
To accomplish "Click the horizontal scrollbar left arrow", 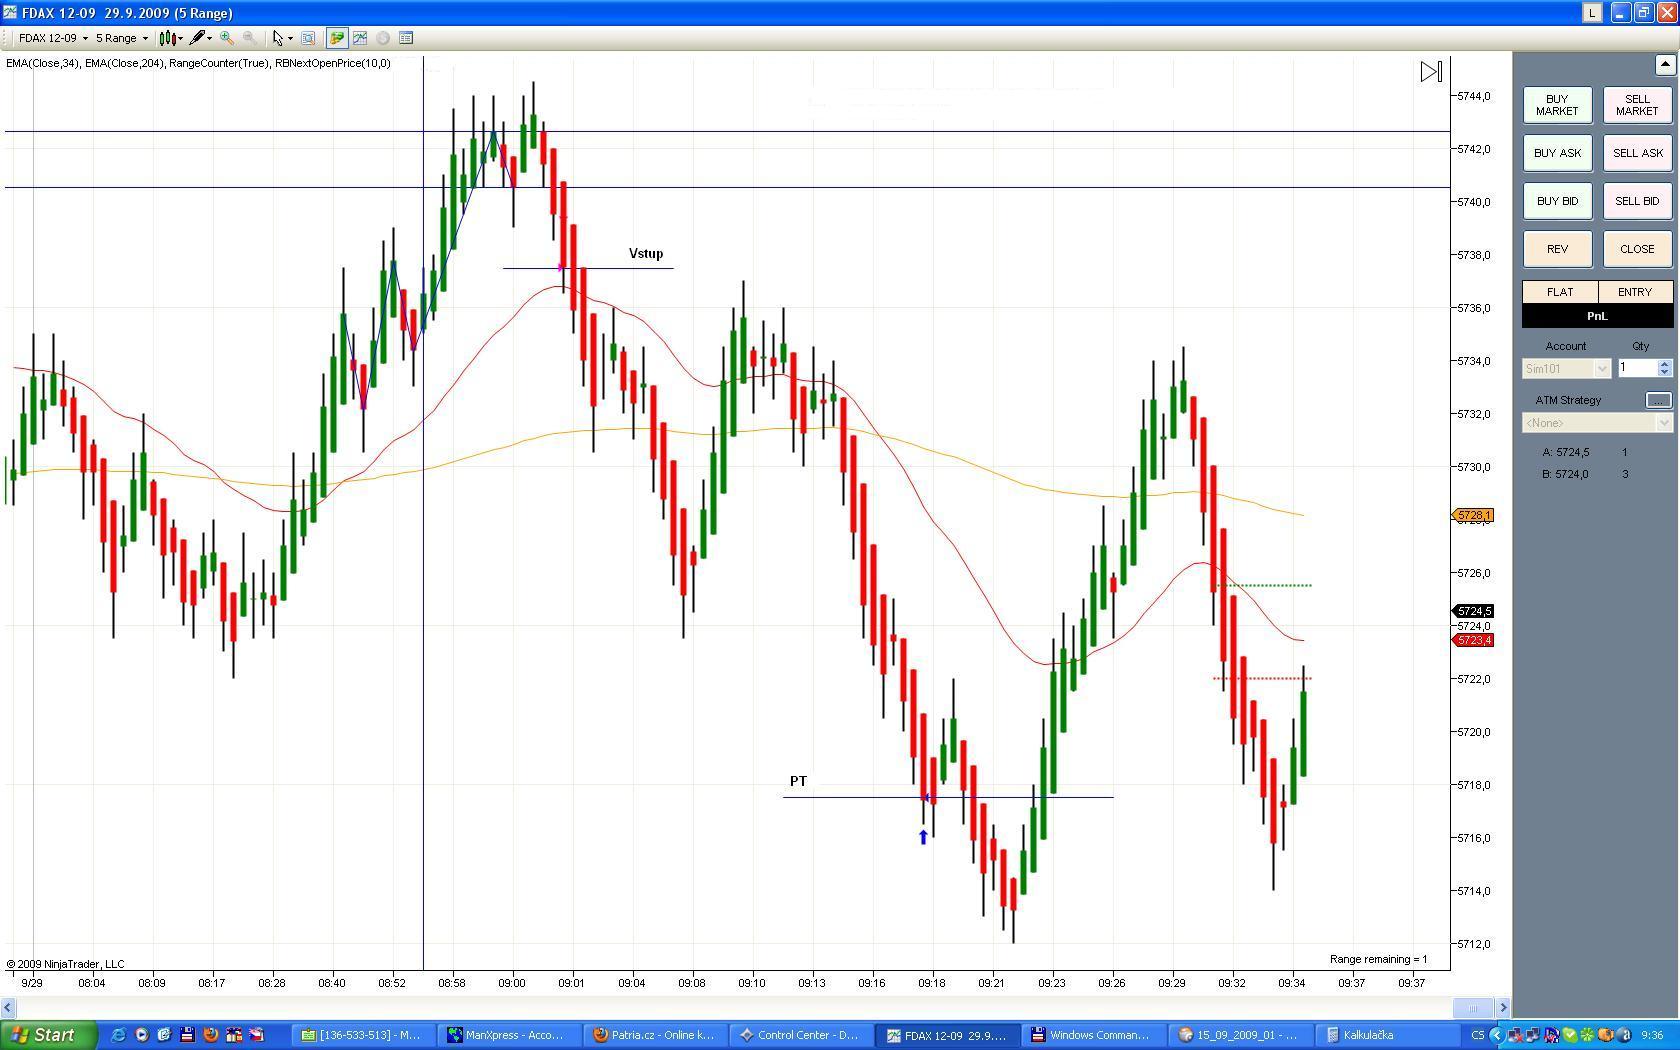I will [x=8, y=1007].
